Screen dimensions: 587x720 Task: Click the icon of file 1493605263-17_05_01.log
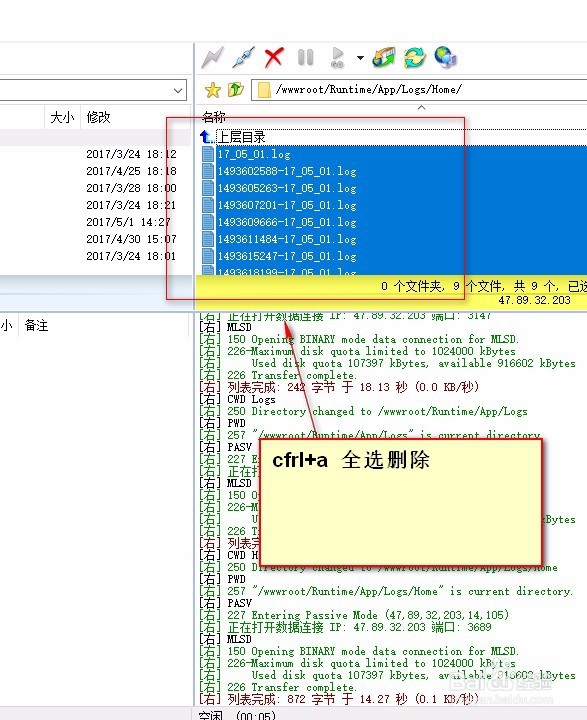click(x=208, y=188)
